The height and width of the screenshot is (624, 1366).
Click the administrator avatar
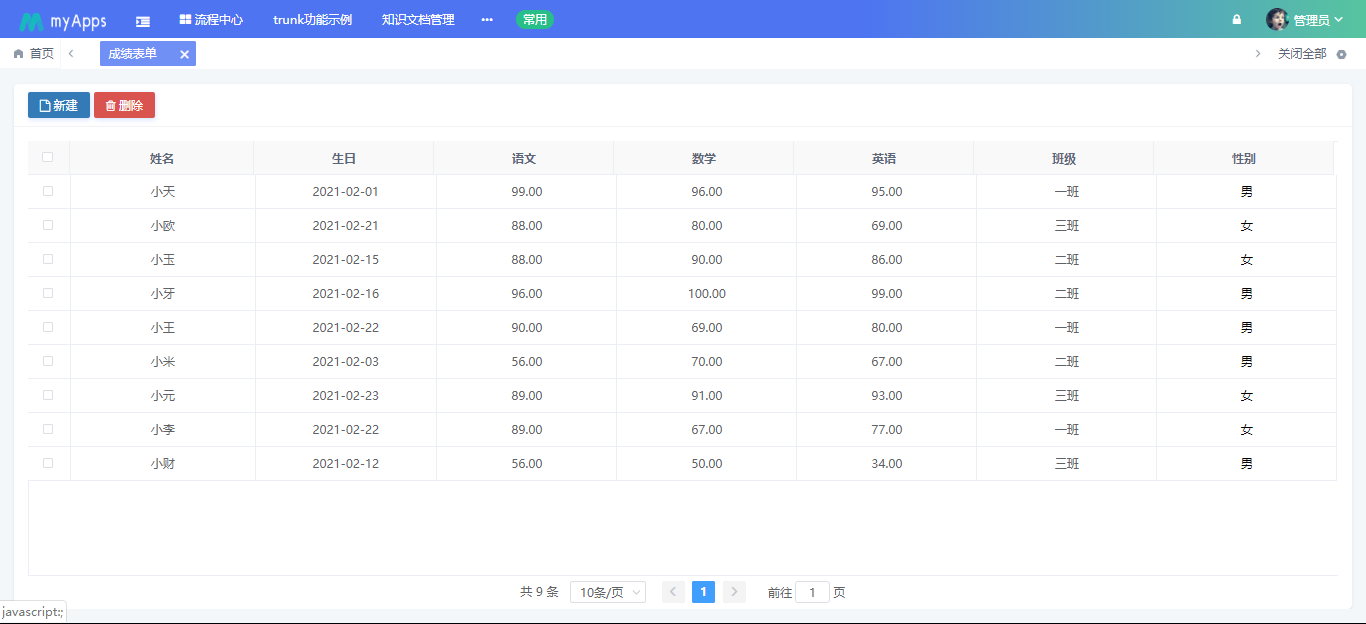(1277, 19)
